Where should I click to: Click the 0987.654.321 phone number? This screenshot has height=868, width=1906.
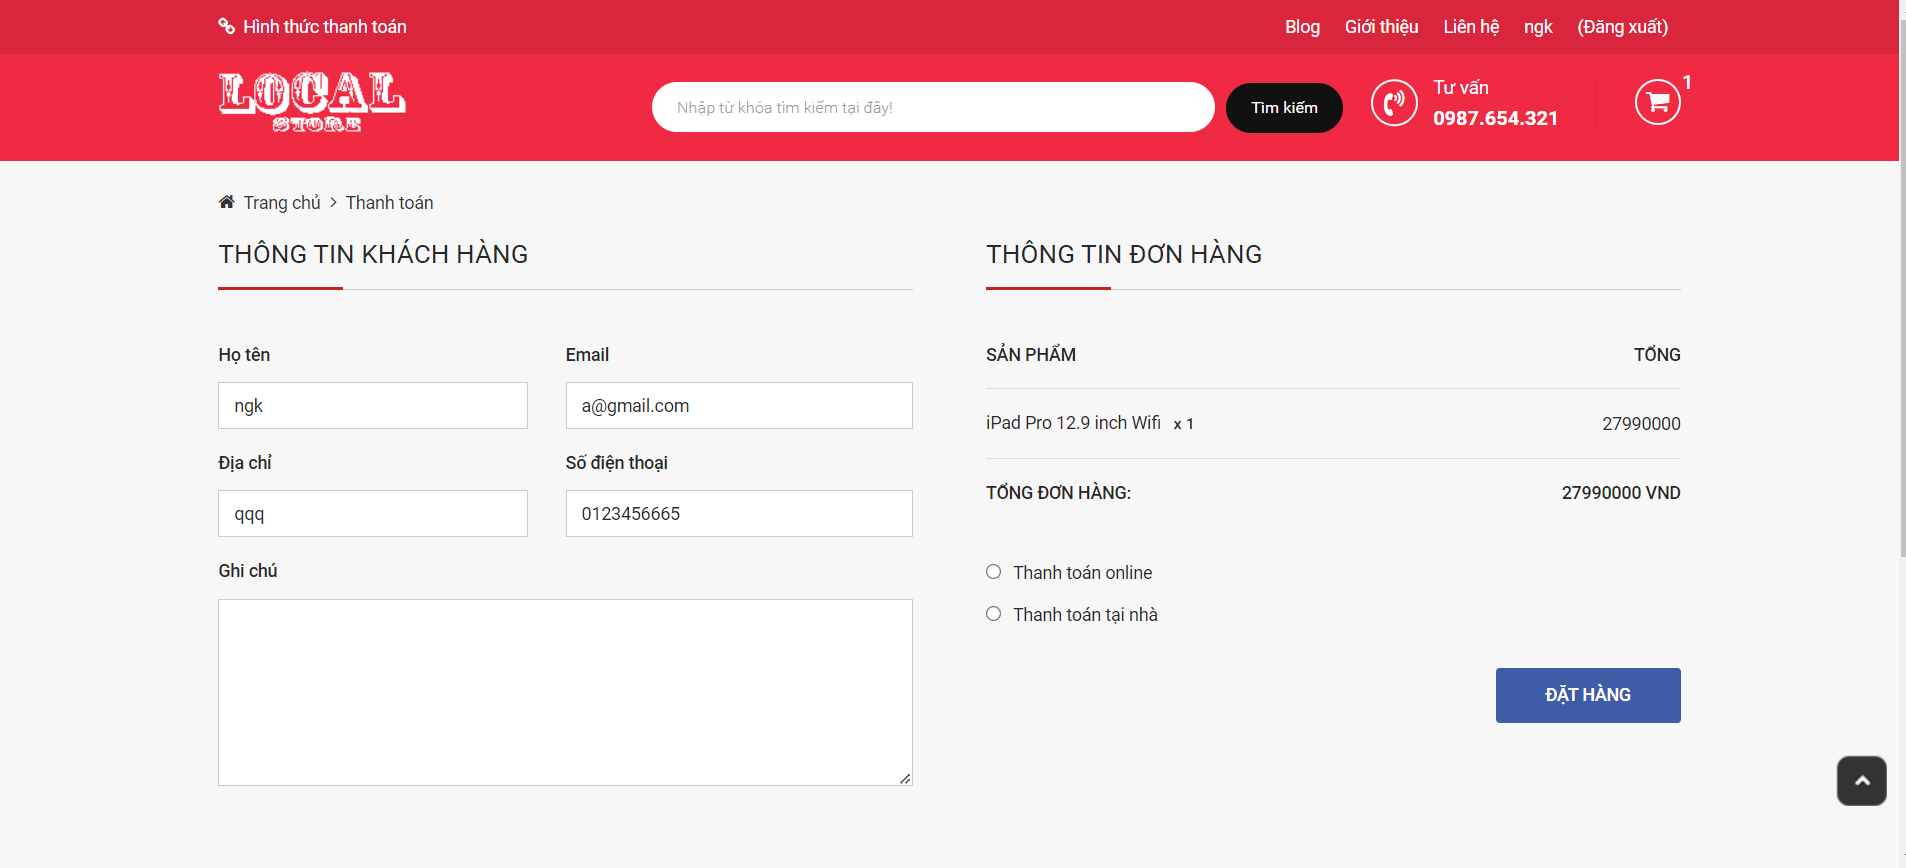(x=1495, y=118)
